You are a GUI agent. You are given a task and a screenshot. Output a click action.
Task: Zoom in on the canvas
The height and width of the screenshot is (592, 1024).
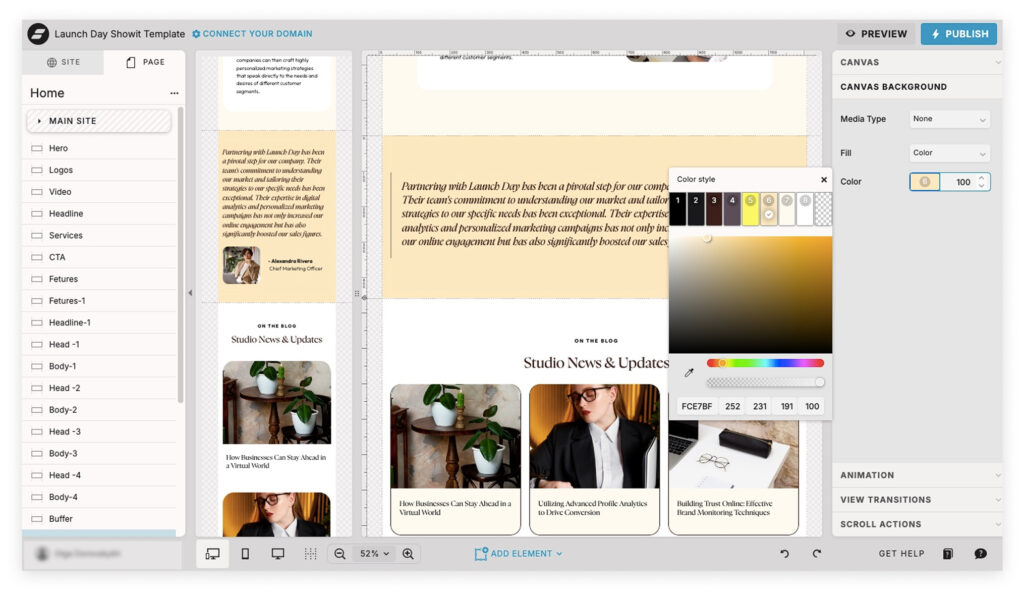(x=408, y=553)
